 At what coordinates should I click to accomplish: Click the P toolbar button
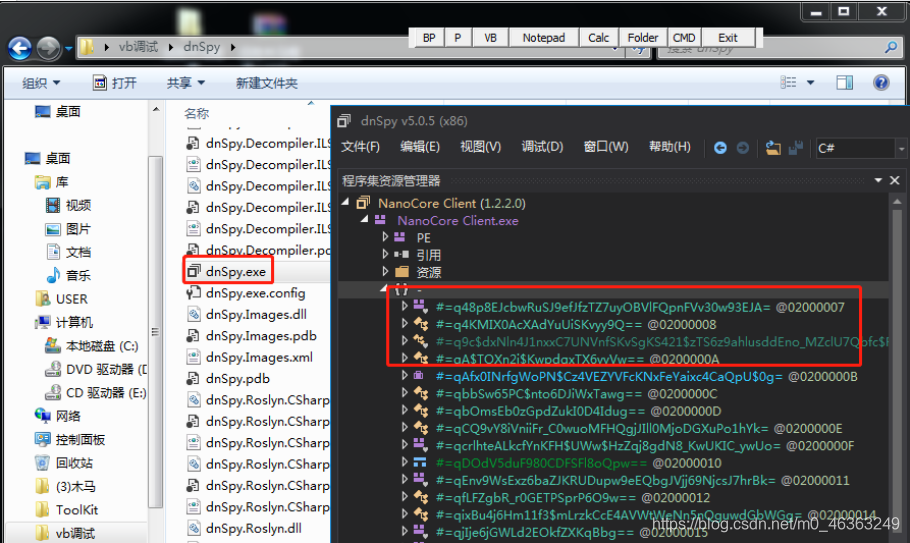[x=458, y=38]
